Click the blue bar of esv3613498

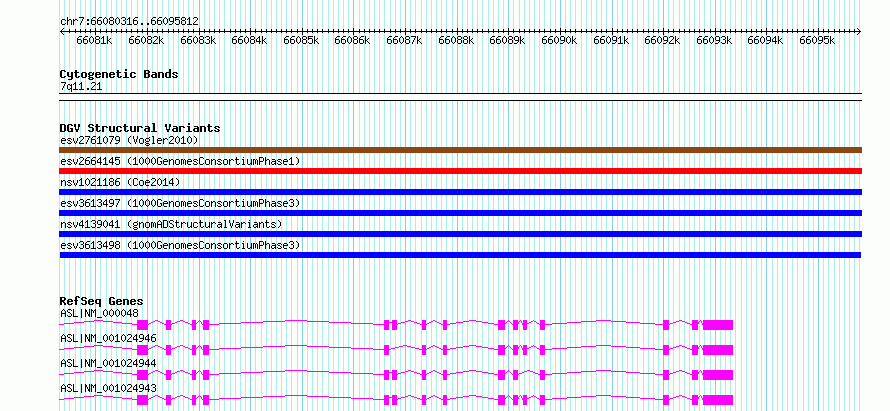pos(460,255)
